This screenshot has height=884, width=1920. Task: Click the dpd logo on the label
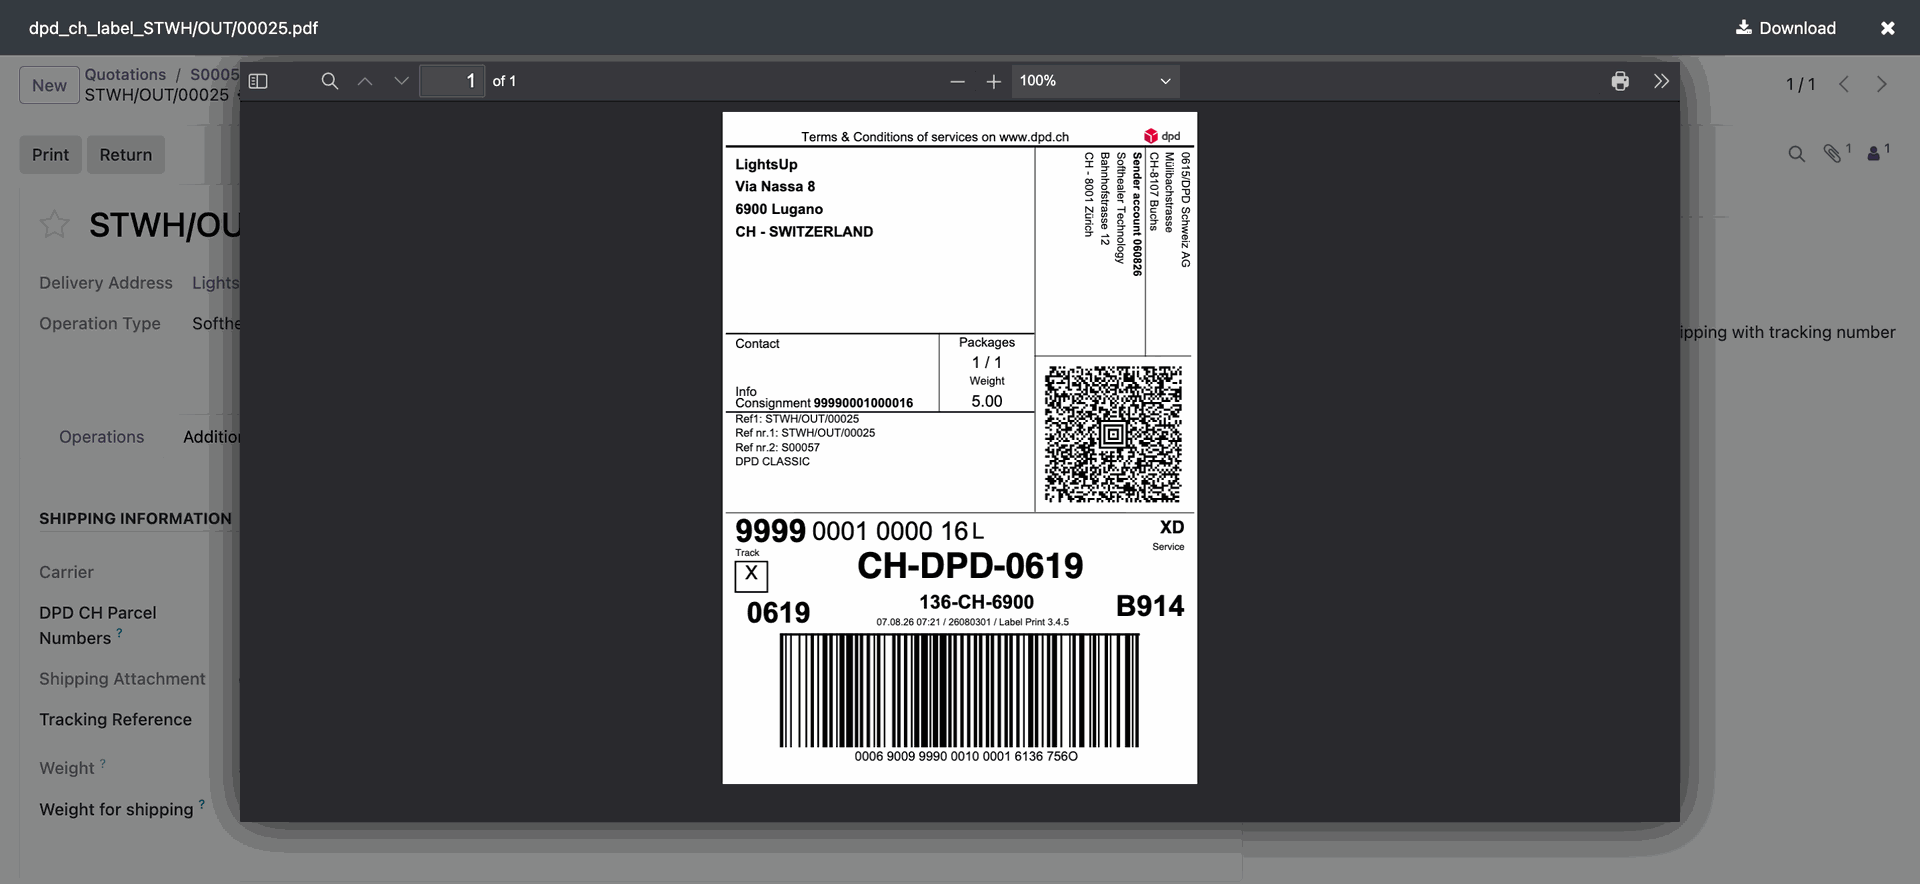click(1162, 136)
